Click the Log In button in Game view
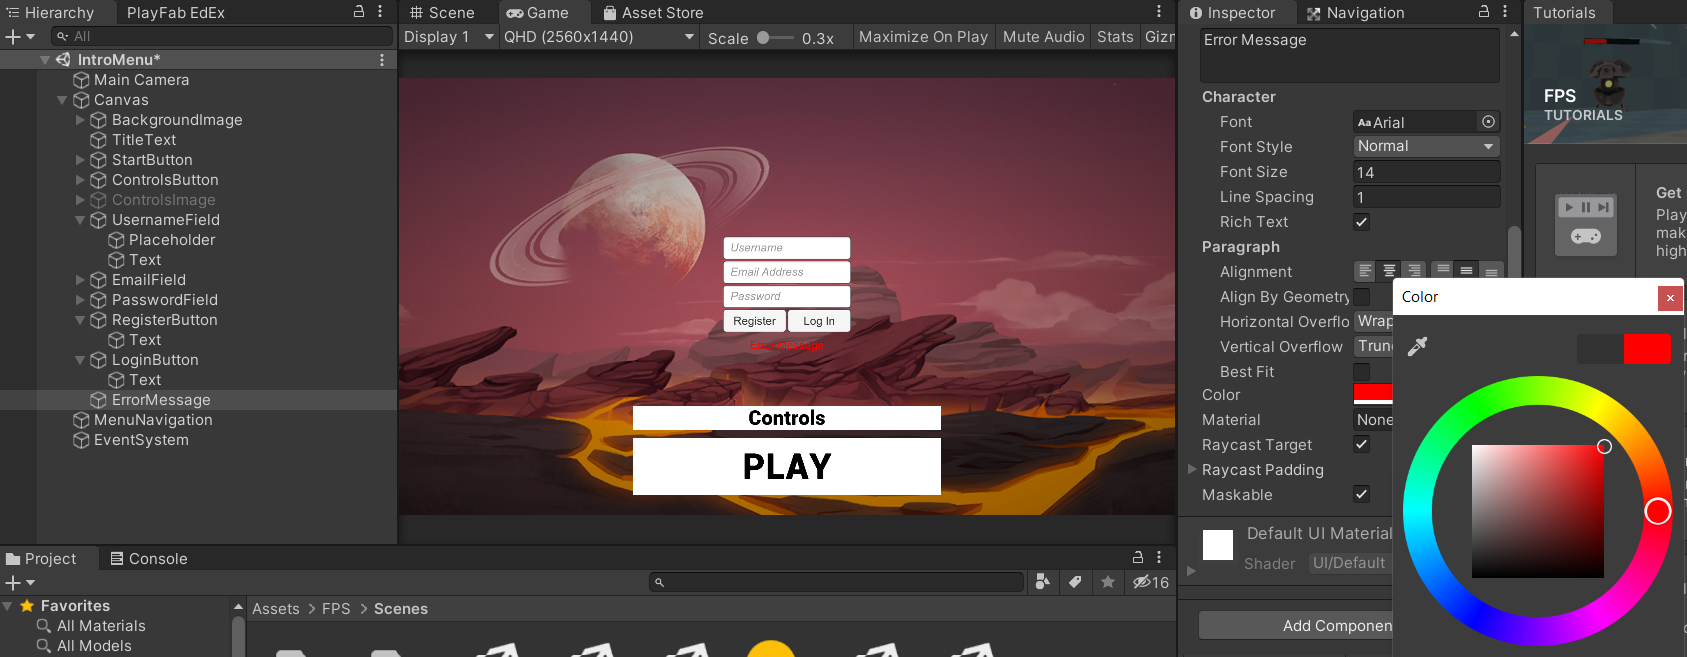This screenshot has width=1687, height=657. click(819, 321)
